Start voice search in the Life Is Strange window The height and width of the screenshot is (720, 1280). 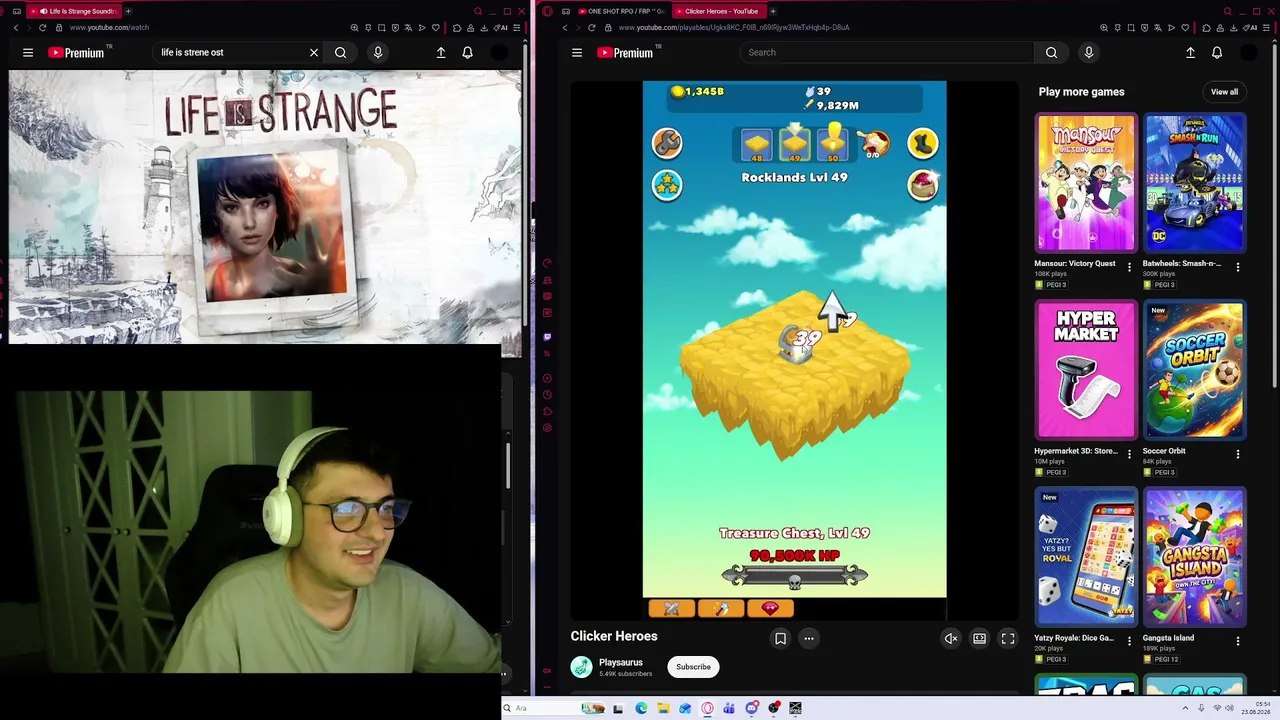point(378,52)
